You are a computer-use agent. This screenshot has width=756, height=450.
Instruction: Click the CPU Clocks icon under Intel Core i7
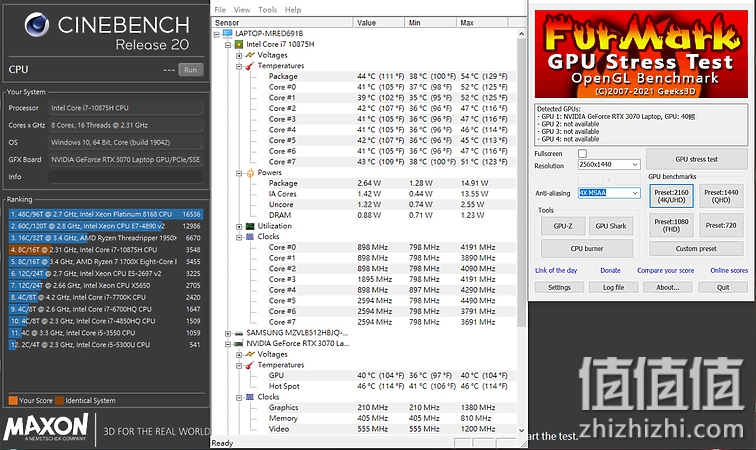click(250, 237)
